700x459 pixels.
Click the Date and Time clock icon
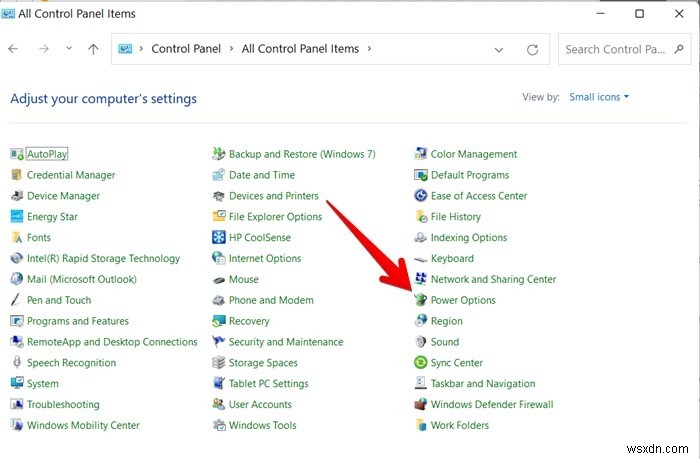click(x=219, y=175)
